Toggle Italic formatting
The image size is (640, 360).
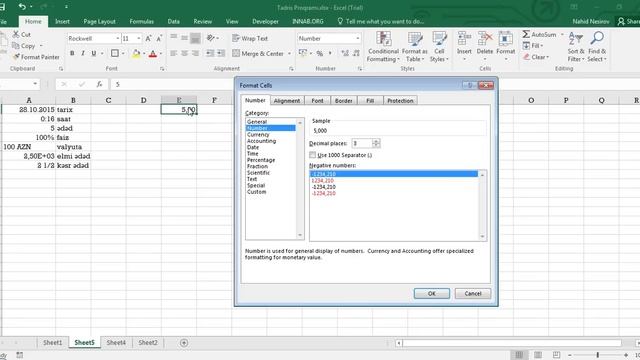coord(83,53)
